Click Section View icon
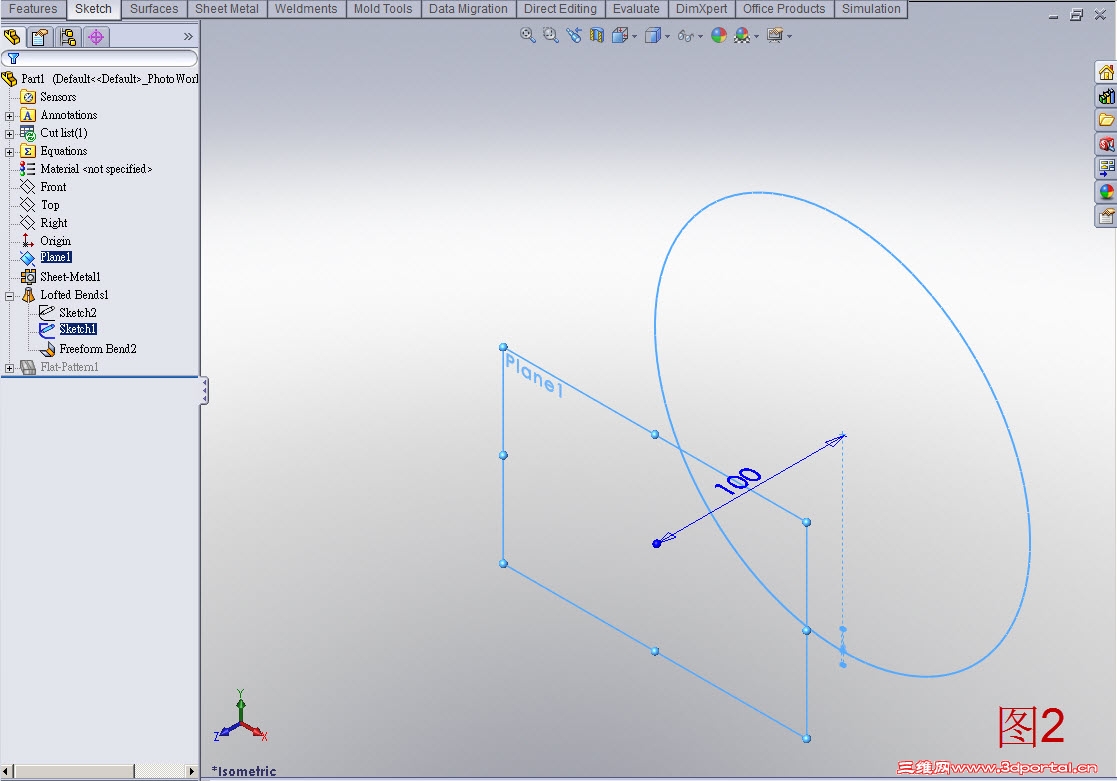This screenshot has height=781, width=1117. point(597,35)
